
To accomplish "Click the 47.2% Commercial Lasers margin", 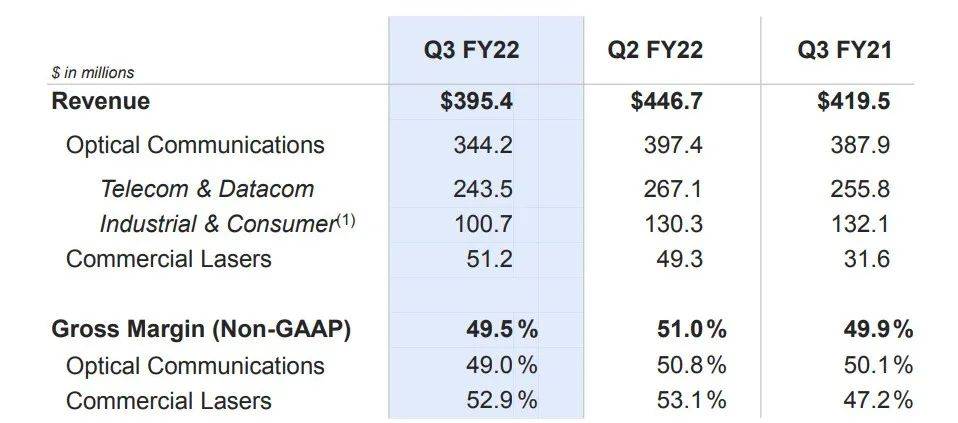I will tap(877, 401).
